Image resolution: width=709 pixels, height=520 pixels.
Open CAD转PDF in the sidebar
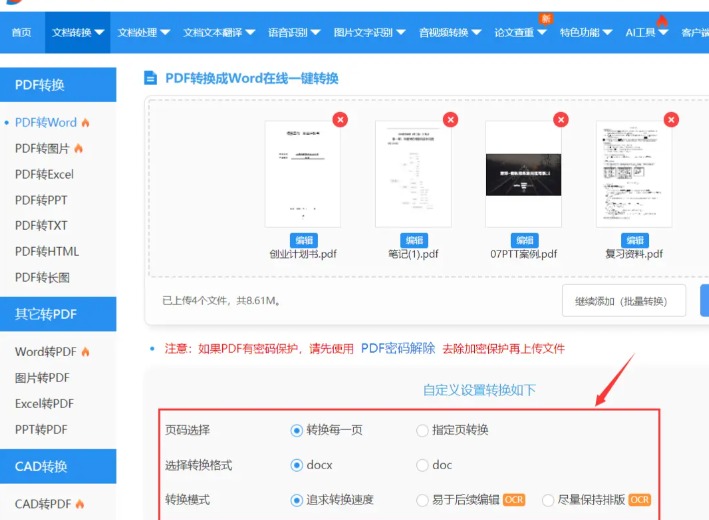coord(43,504)
